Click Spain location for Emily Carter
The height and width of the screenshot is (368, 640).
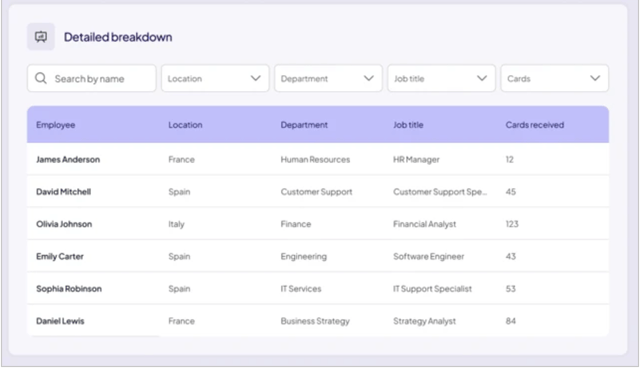(x=179, y=256)
